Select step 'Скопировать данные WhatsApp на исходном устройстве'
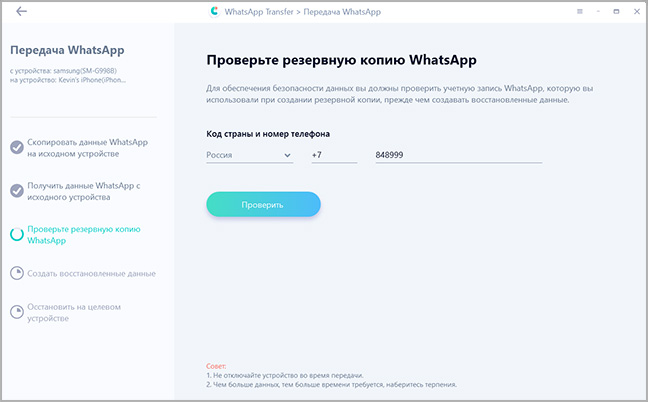648x402 pixels. click(88, 148)
